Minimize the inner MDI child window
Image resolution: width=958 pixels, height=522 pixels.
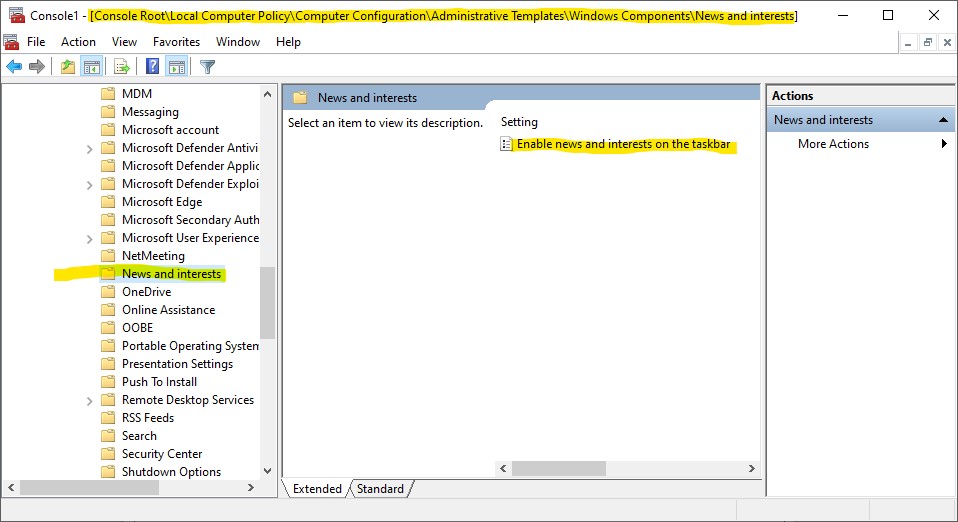[908, 42]
